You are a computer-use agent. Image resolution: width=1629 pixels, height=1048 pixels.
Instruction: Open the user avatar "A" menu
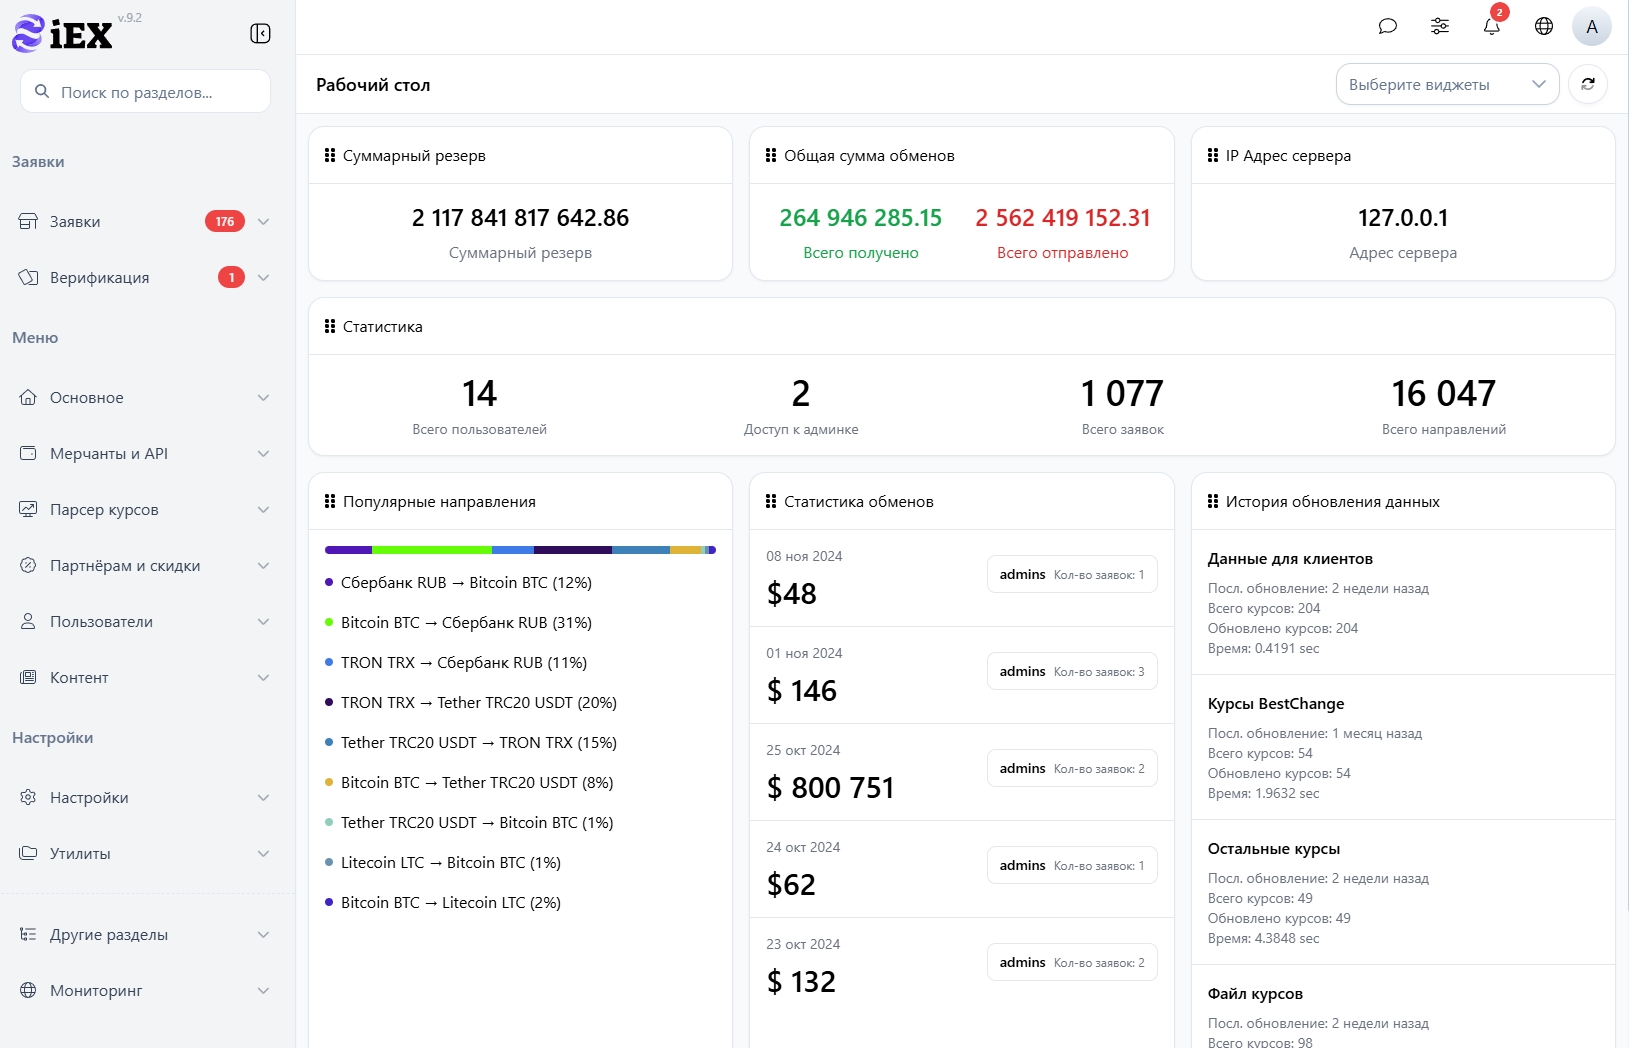1591,27
